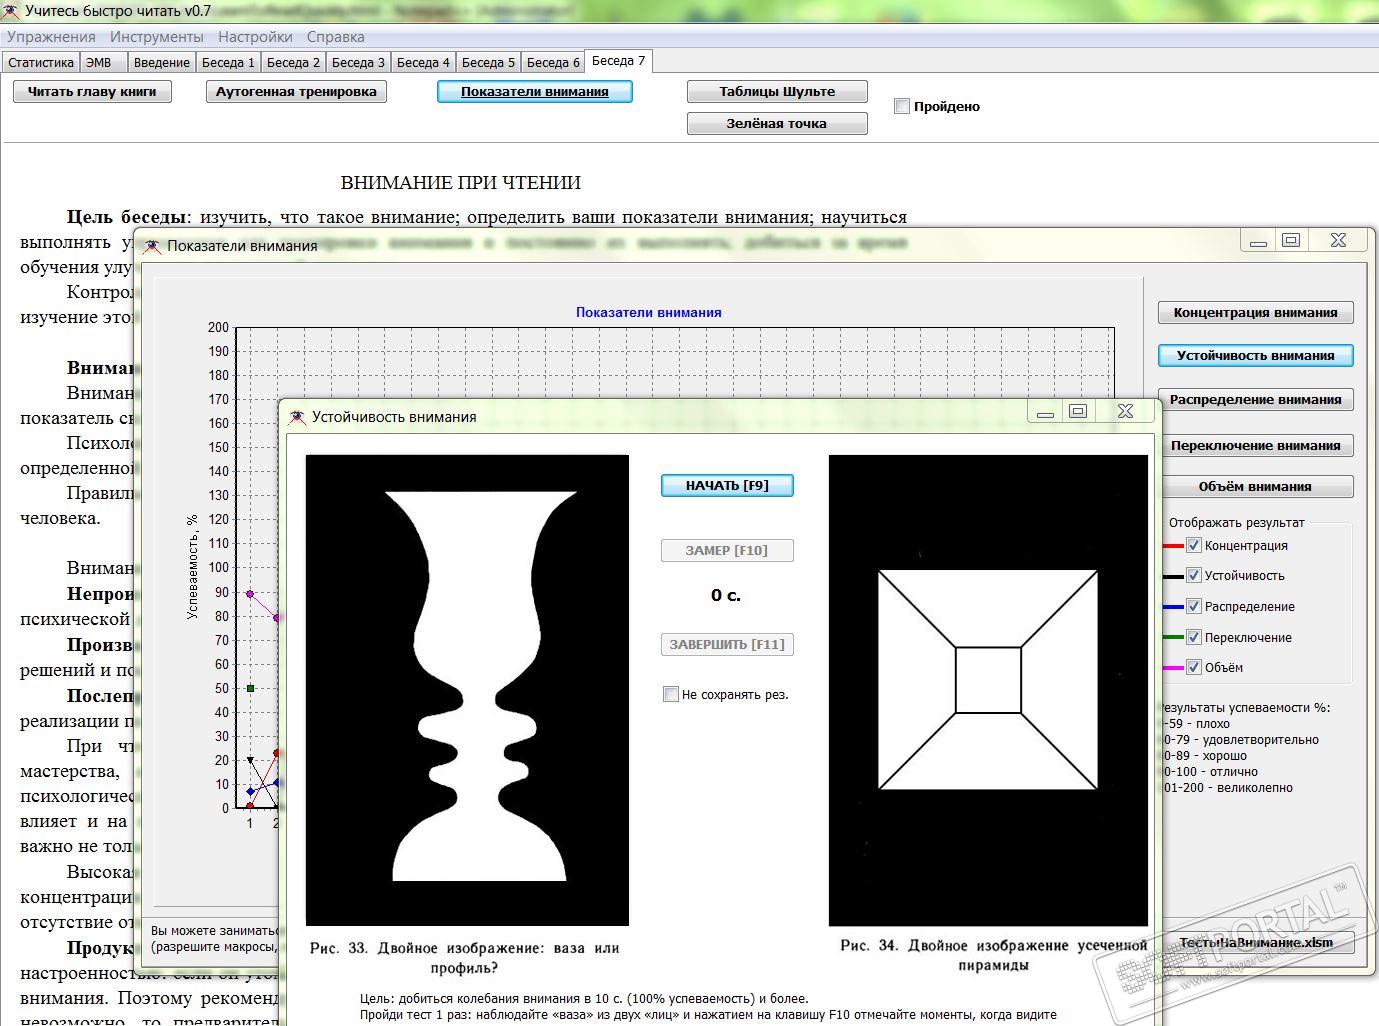The image size is (1379, 1026).
Task: Switch to the Беседа 2 tab
Action: (294, 62)
